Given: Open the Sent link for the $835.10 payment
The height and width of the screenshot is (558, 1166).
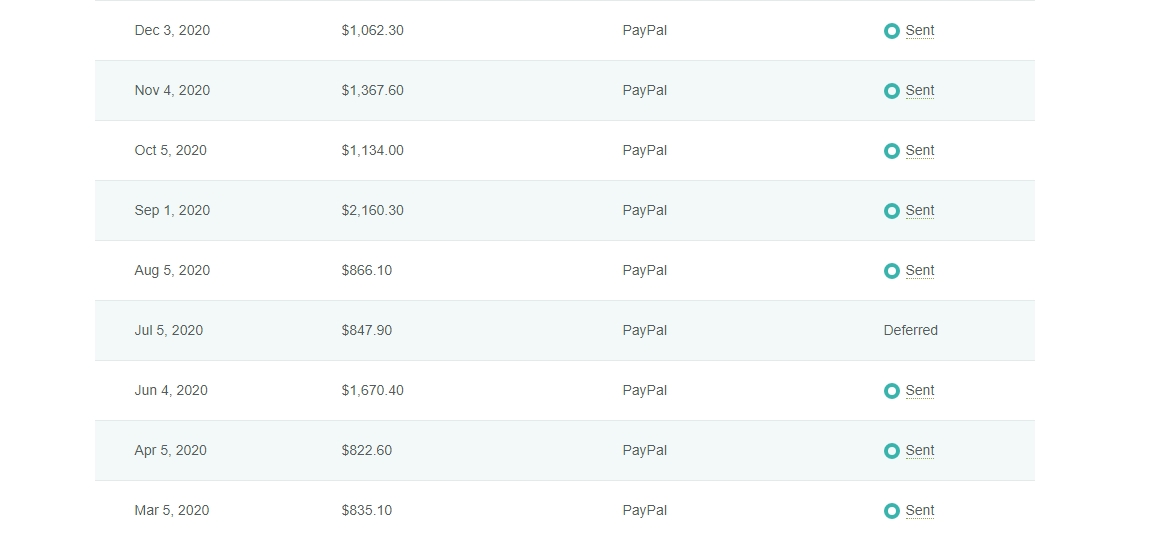Looking at the screenshot, I should coord(920,511).
